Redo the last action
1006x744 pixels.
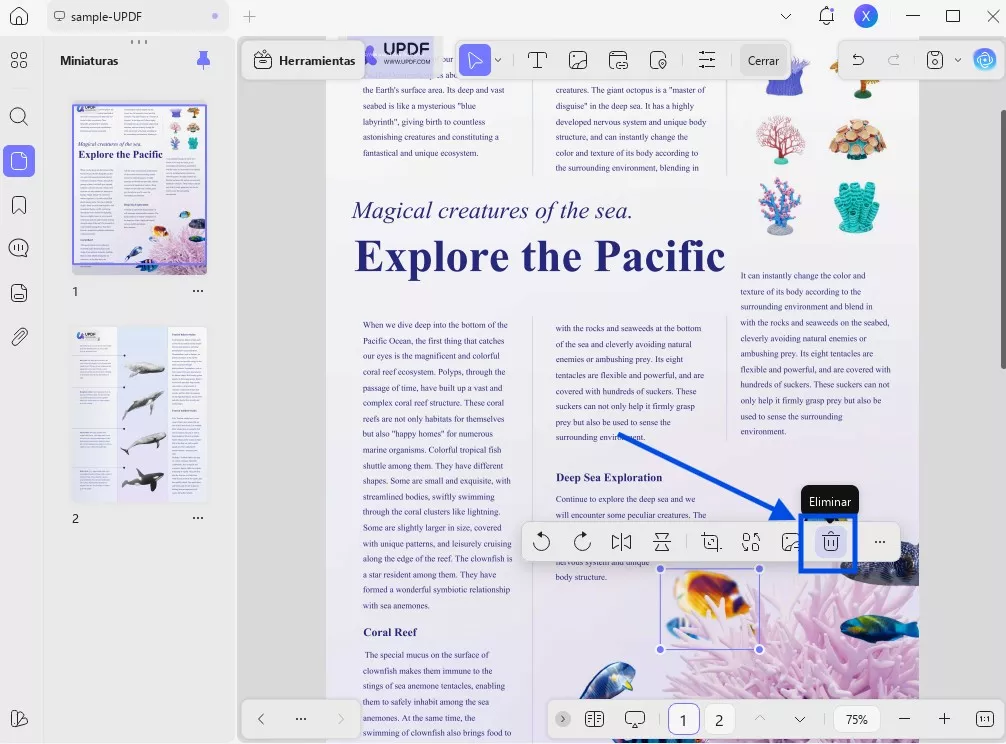[x=894, y=60]
